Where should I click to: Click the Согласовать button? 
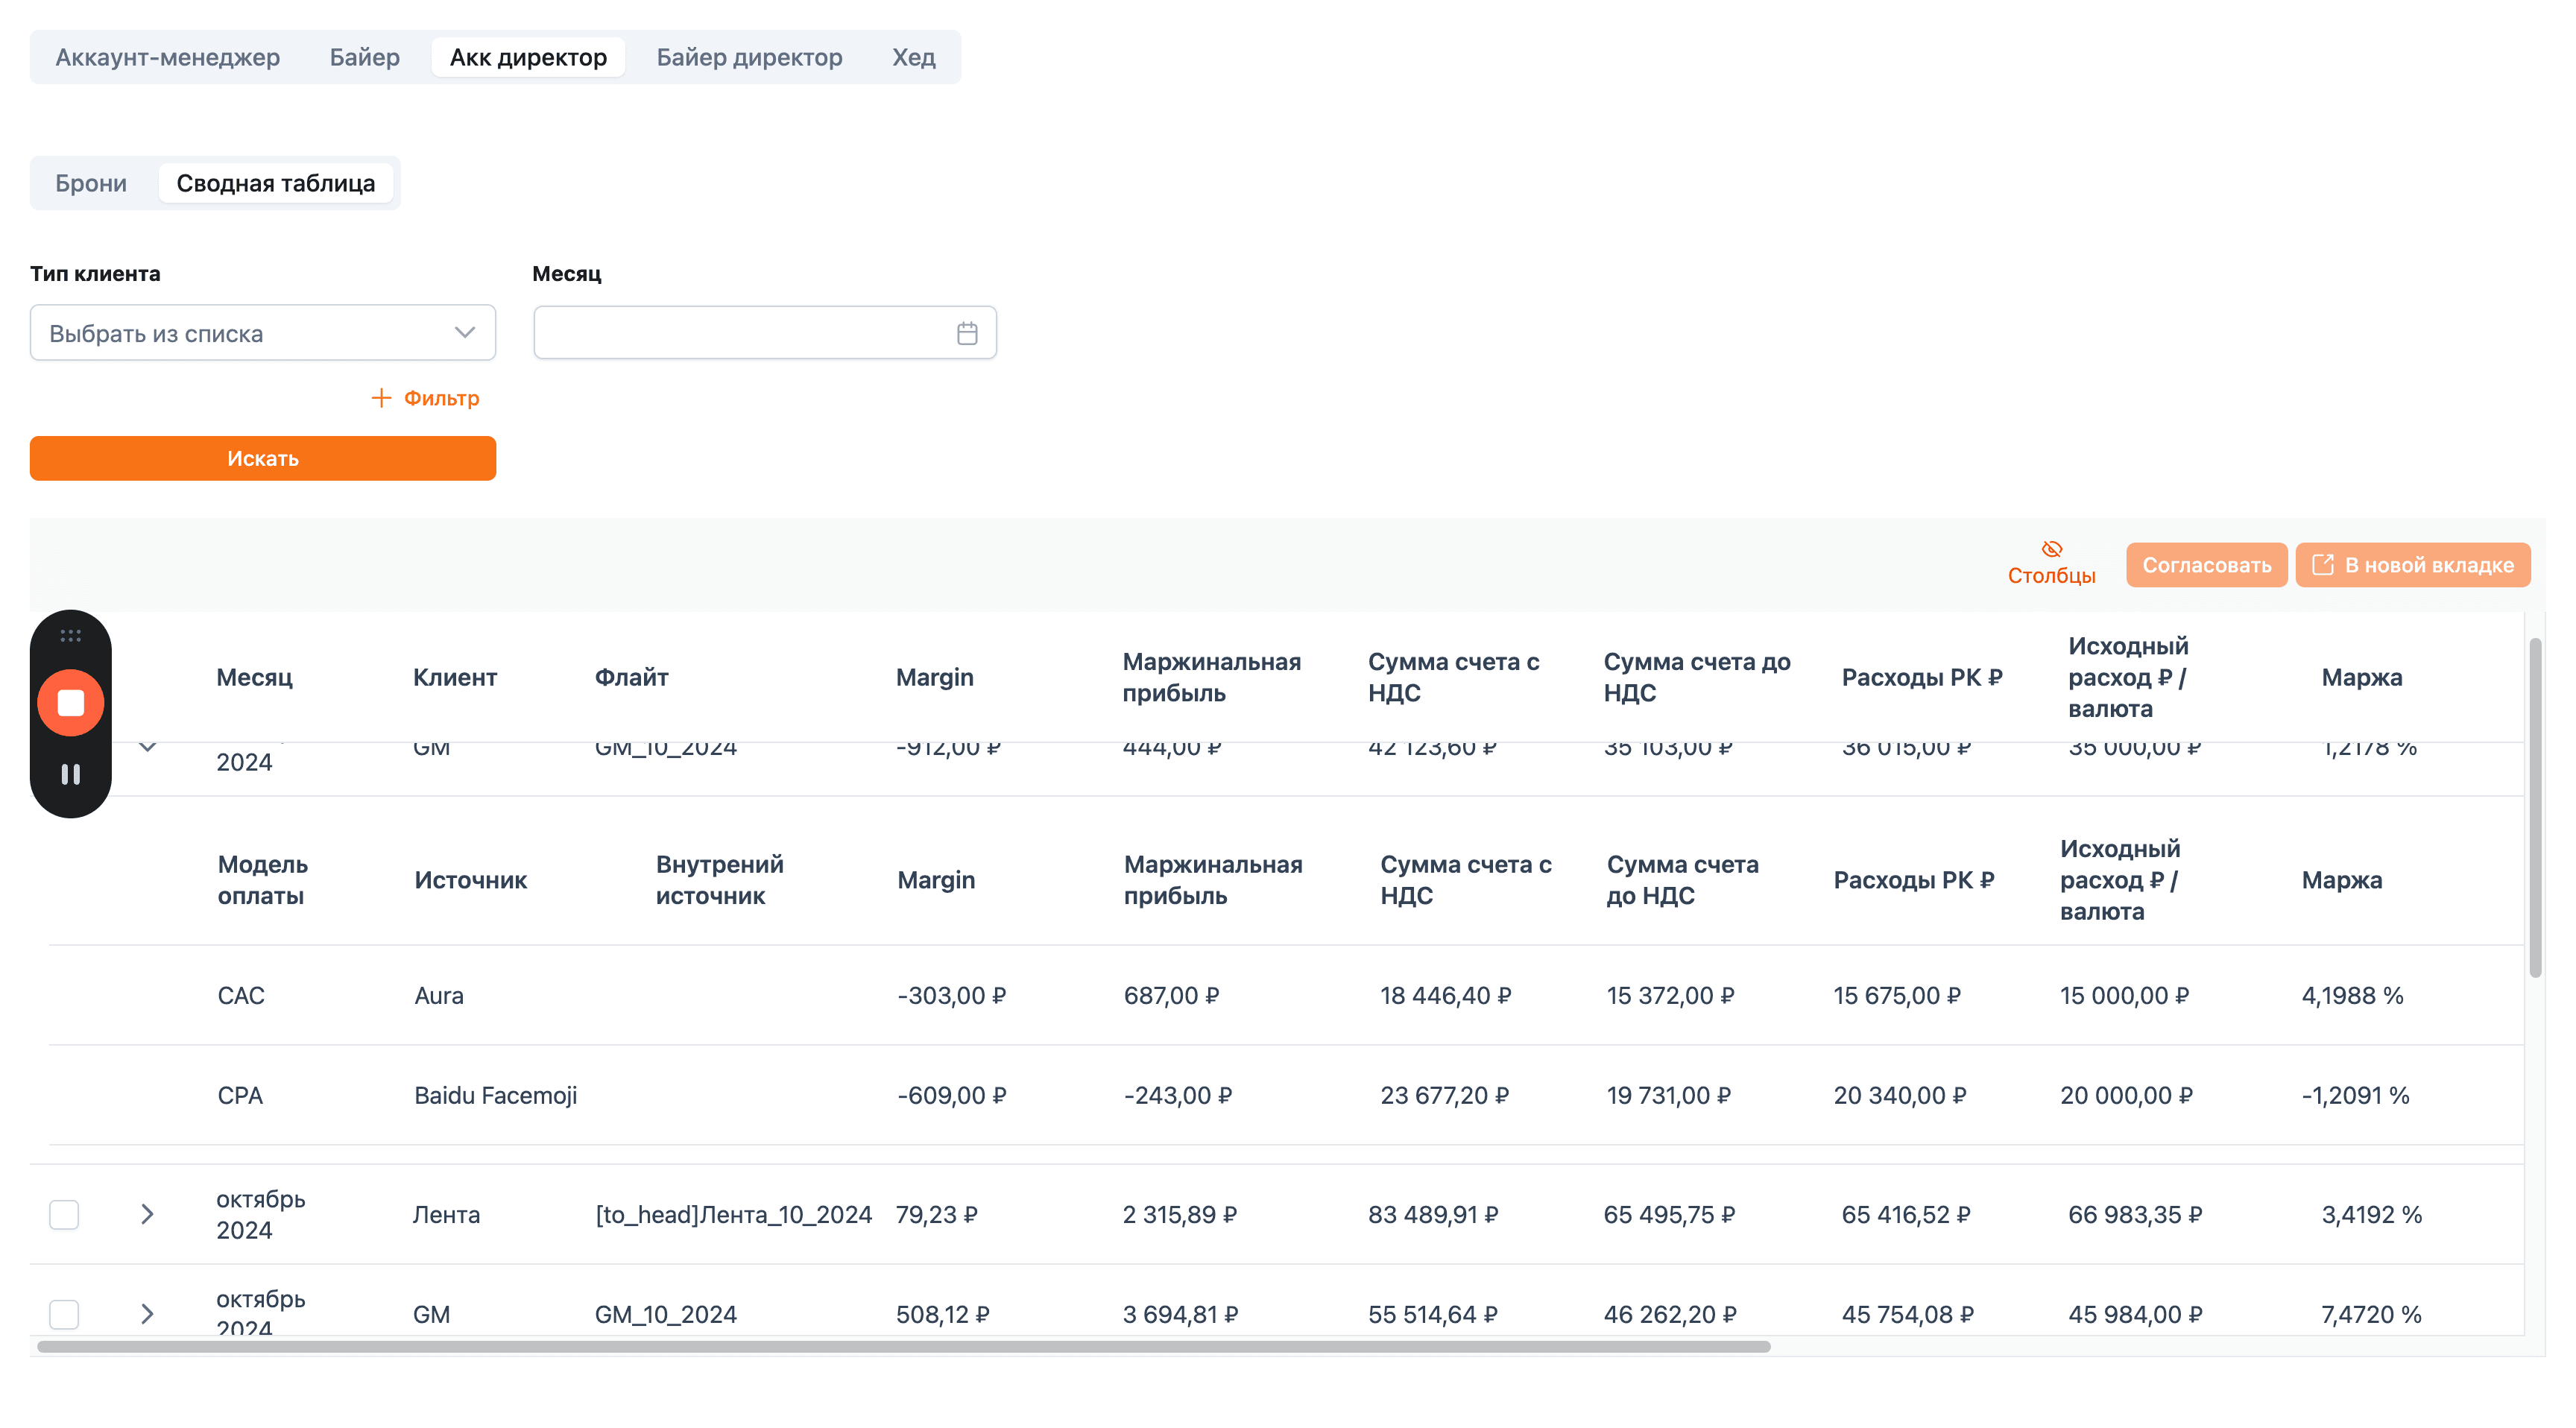2206,565
